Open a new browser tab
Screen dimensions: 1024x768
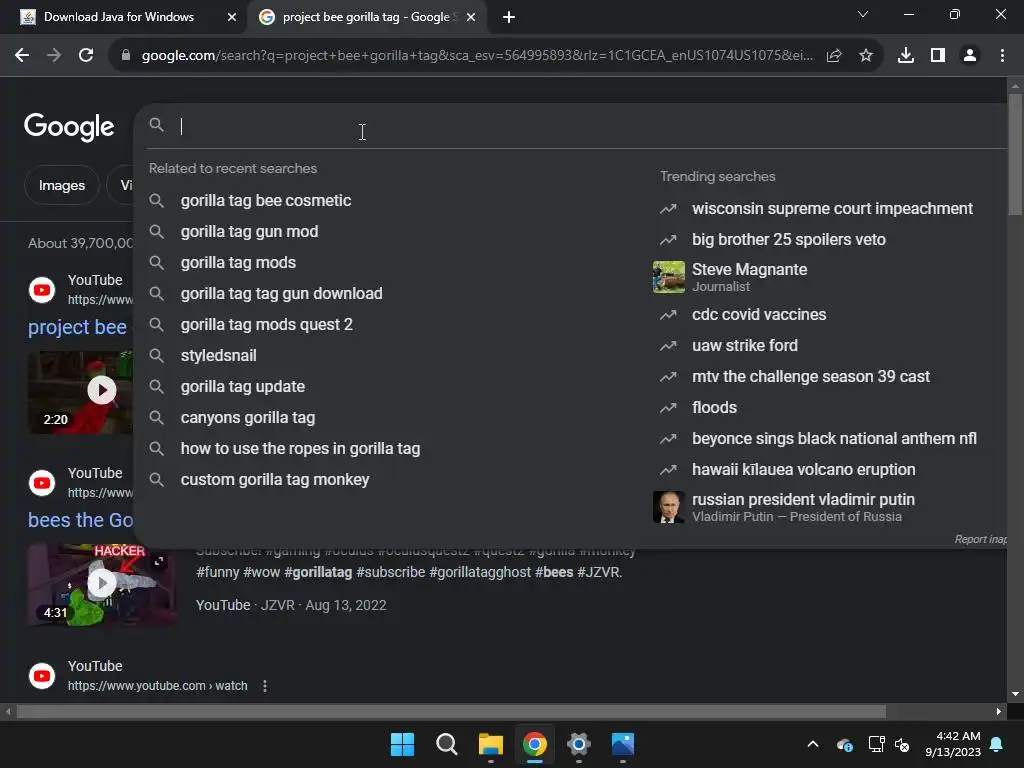point(509,17)
